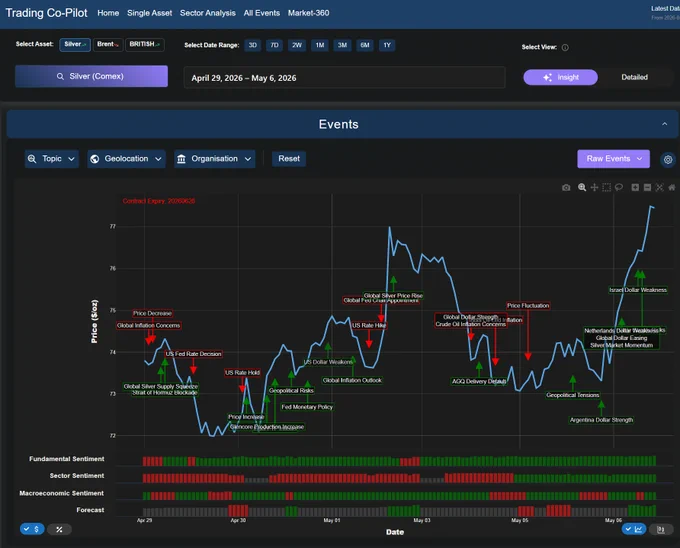The width and height of the screenshot is (680, 548).
Task: Set date range to 3M
Action: tap(342, 45)
